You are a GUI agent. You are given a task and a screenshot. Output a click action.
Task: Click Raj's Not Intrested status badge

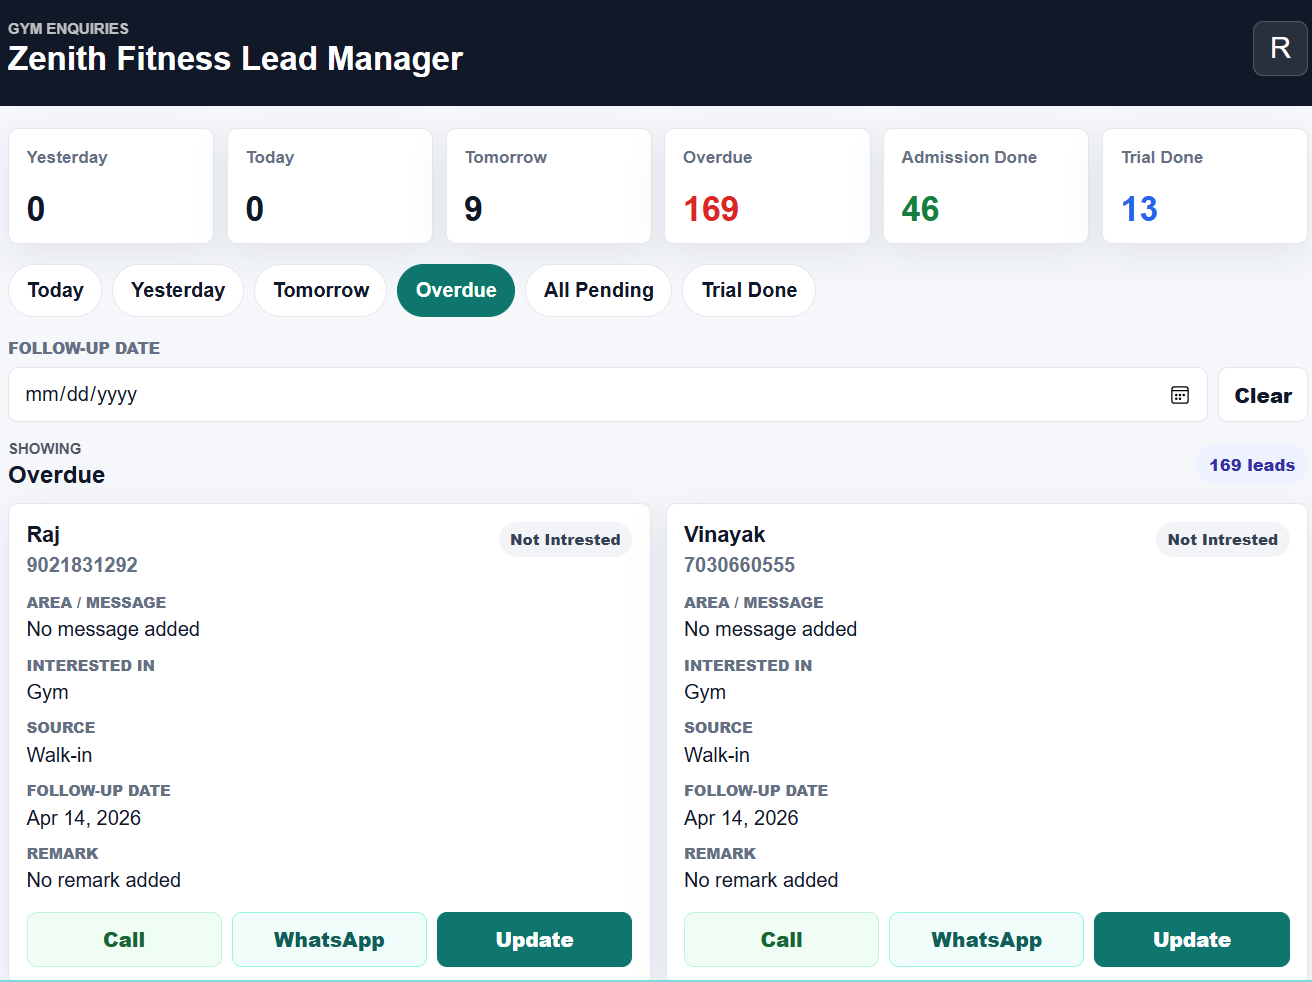pyautogui.click(x=565, y=539)
